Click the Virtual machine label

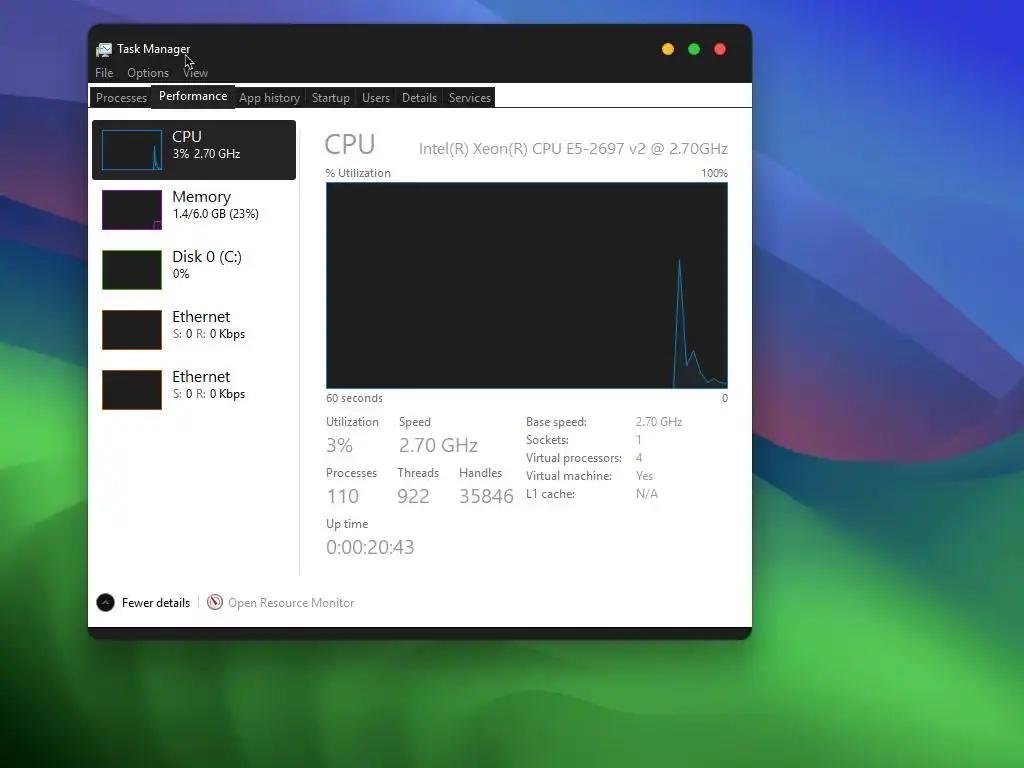pos(569,476)
